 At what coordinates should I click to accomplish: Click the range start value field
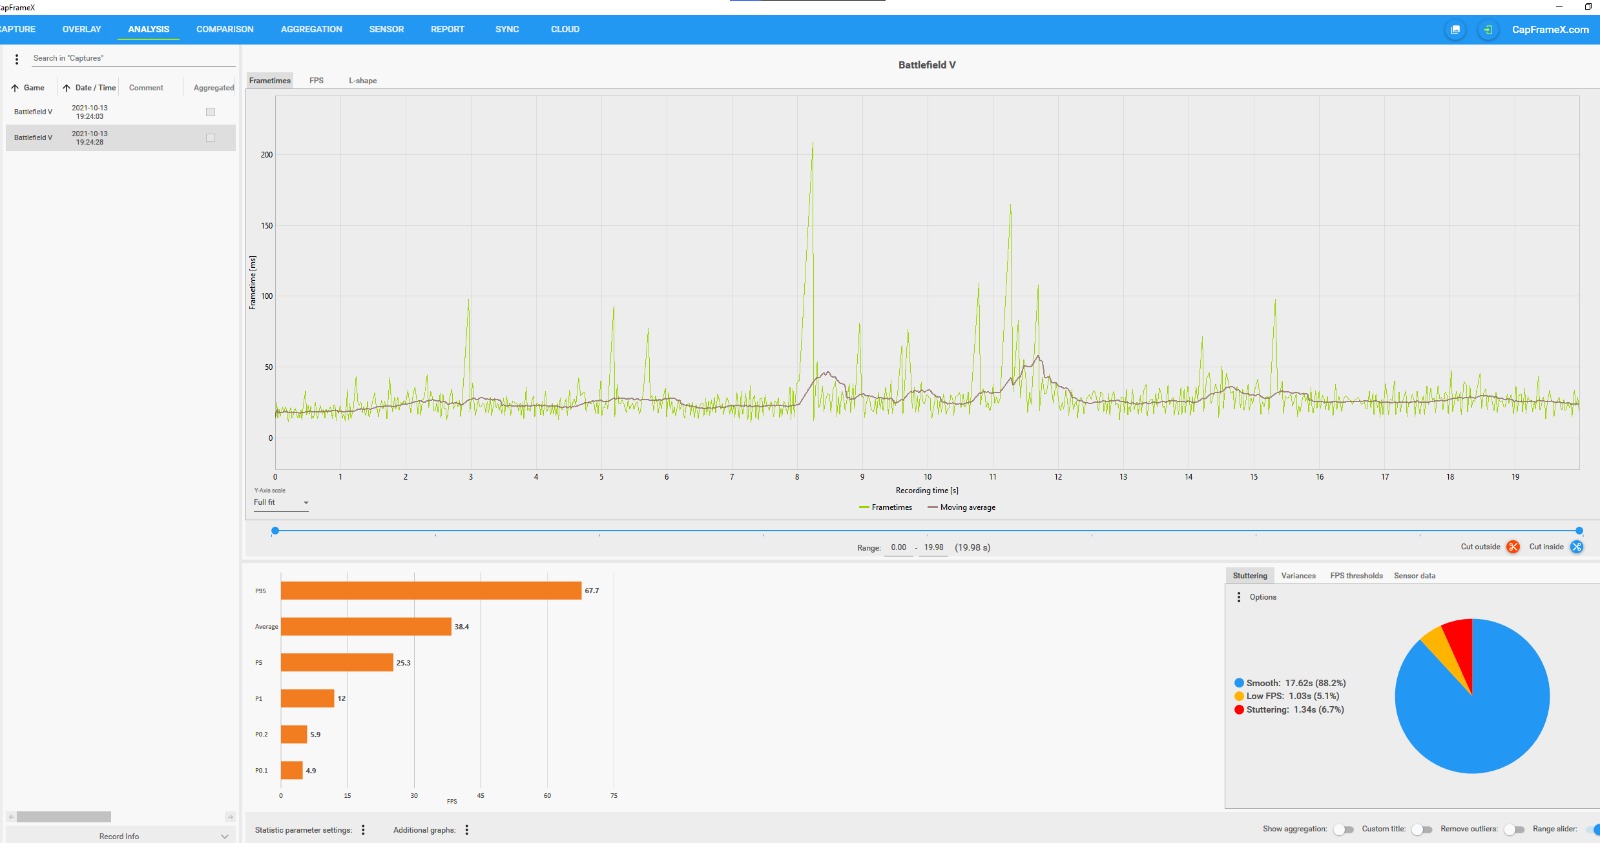click(x=899, y=548)
